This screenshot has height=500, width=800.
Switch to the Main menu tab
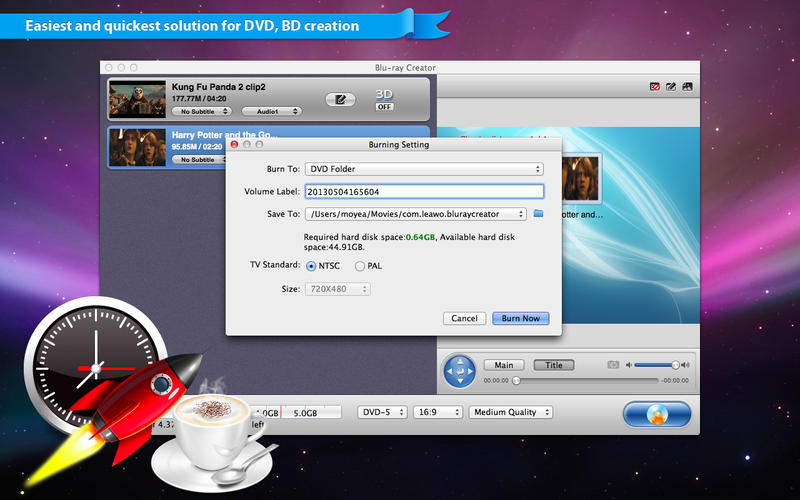[504, 365]
